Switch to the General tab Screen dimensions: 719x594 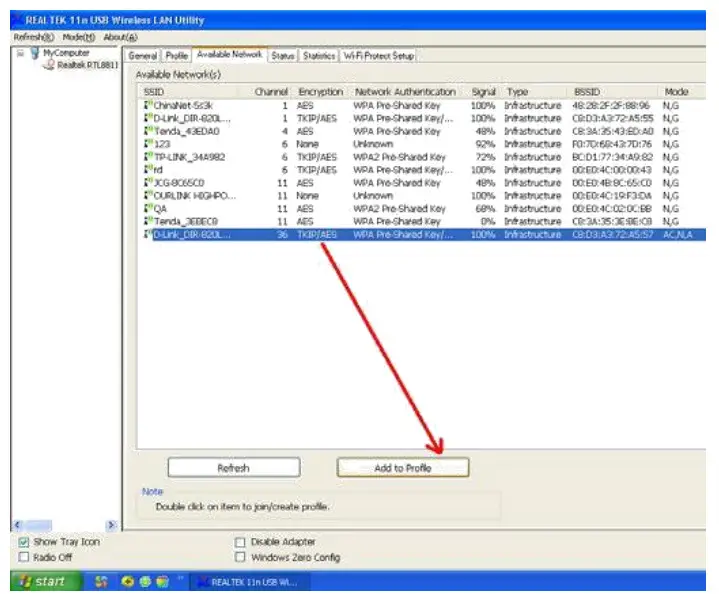coord(143,56)
